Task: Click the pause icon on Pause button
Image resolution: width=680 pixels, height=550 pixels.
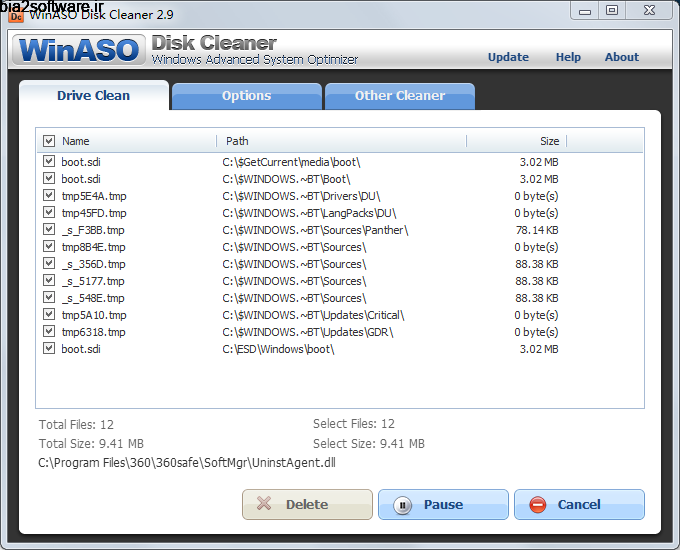Action: point(402,505)
